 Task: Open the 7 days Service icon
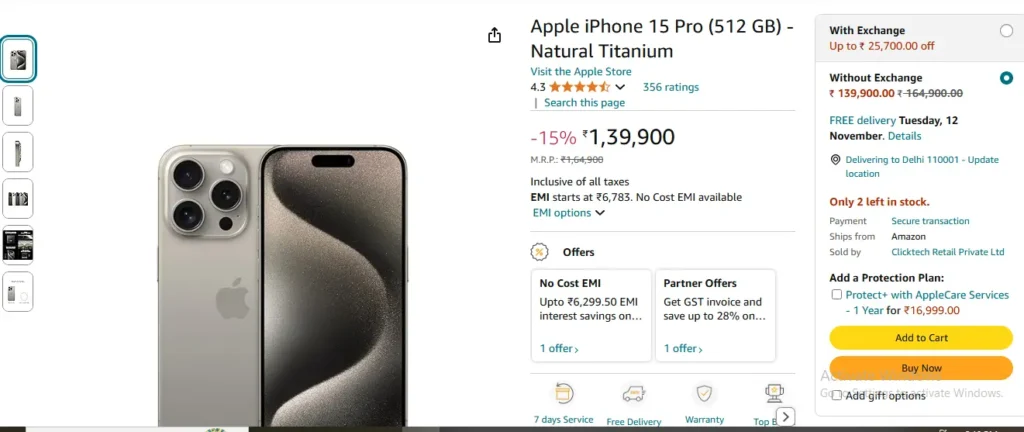pos(563,393)
